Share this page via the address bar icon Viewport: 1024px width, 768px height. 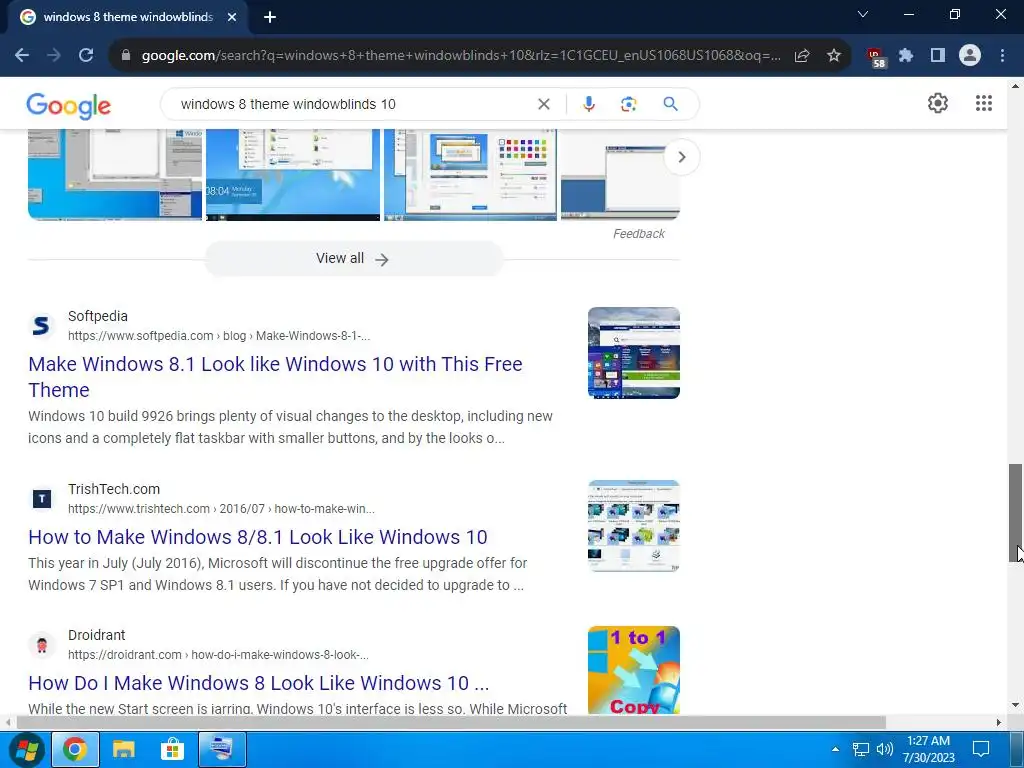[x=802, y=56]
